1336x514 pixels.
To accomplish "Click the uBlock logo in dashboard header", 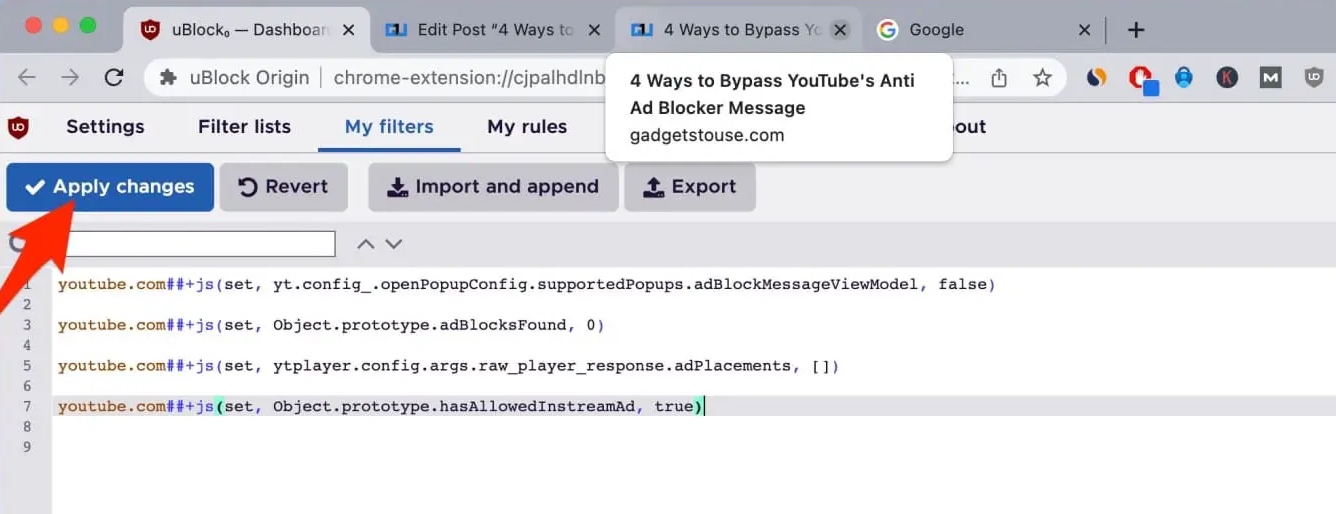I will pyautogui.click(x=18, y=127).
